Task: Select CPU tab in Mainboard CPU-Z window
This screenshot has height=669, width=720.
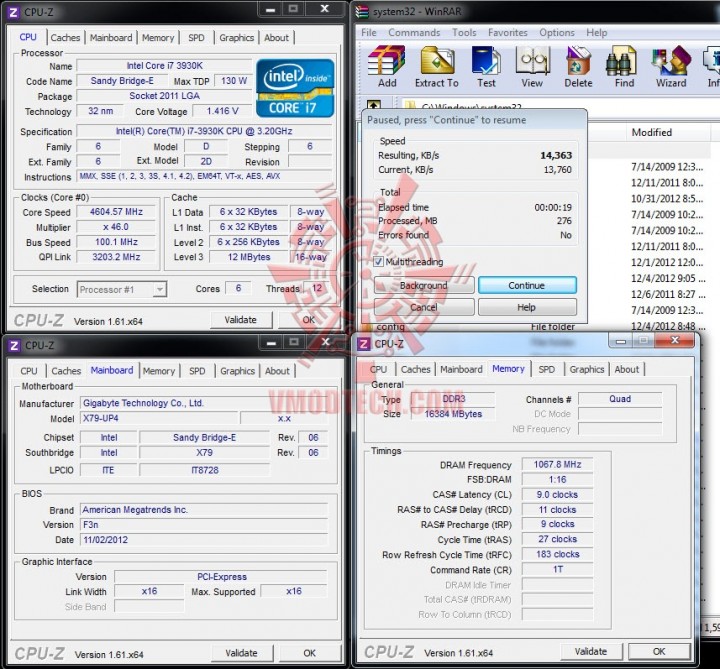Action: click(28, 371)
